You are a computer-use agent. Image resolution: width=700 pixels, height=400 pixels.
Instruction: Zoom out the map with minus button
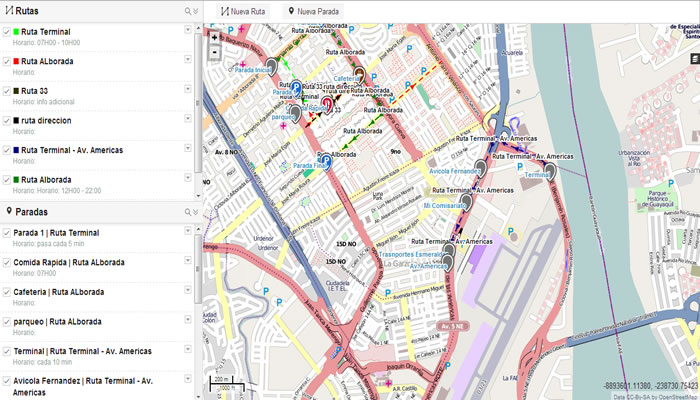click(215, 52)
